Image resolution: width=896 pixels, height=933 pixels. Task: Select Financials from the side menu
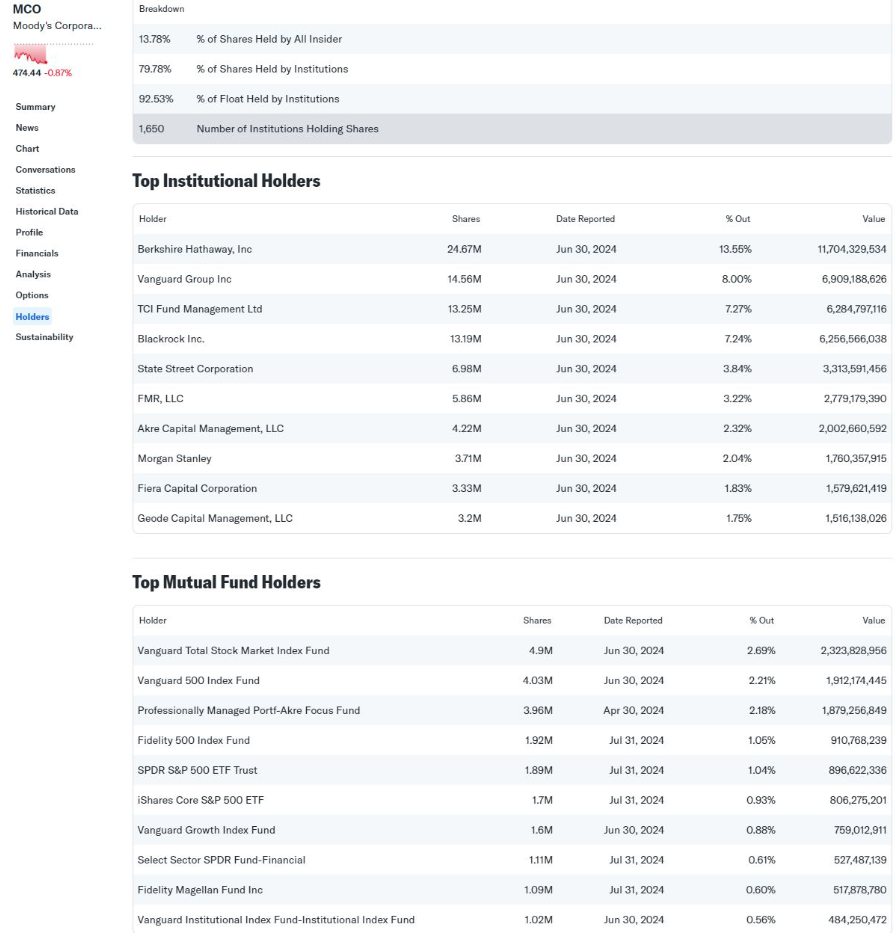pyautogui.click(x=37, y=254)
